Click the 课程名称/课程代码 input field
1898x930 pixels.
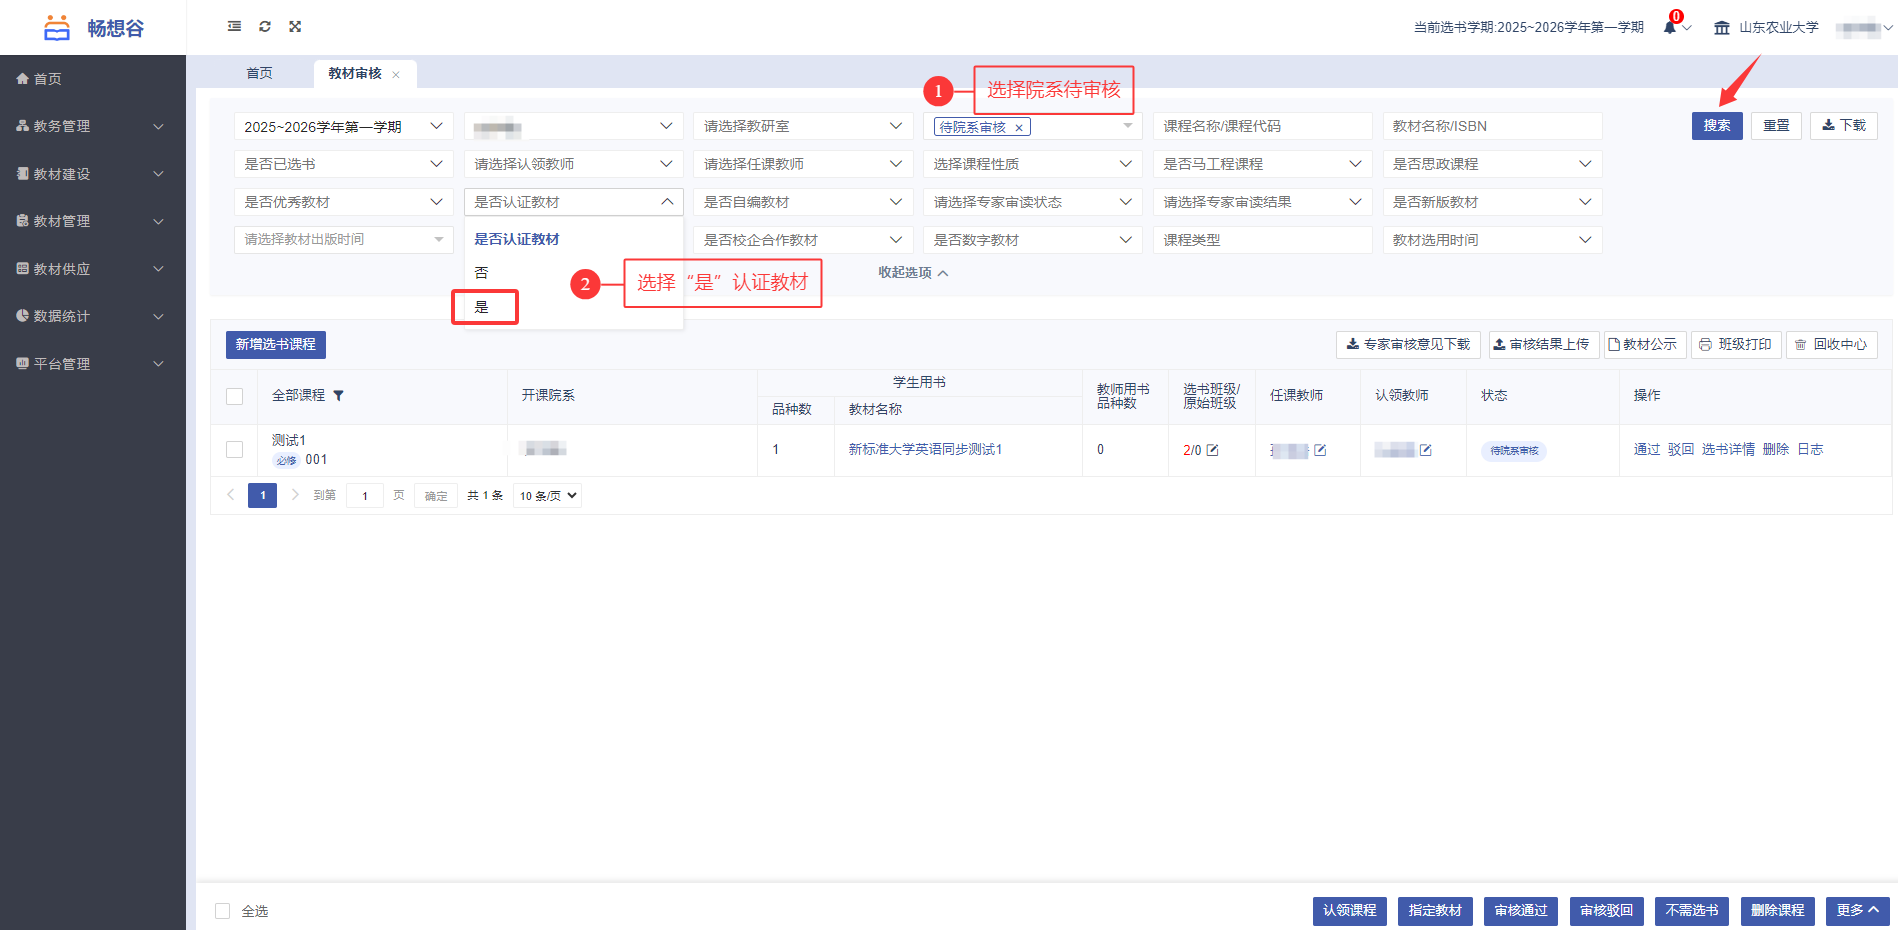pos(1262,126)
